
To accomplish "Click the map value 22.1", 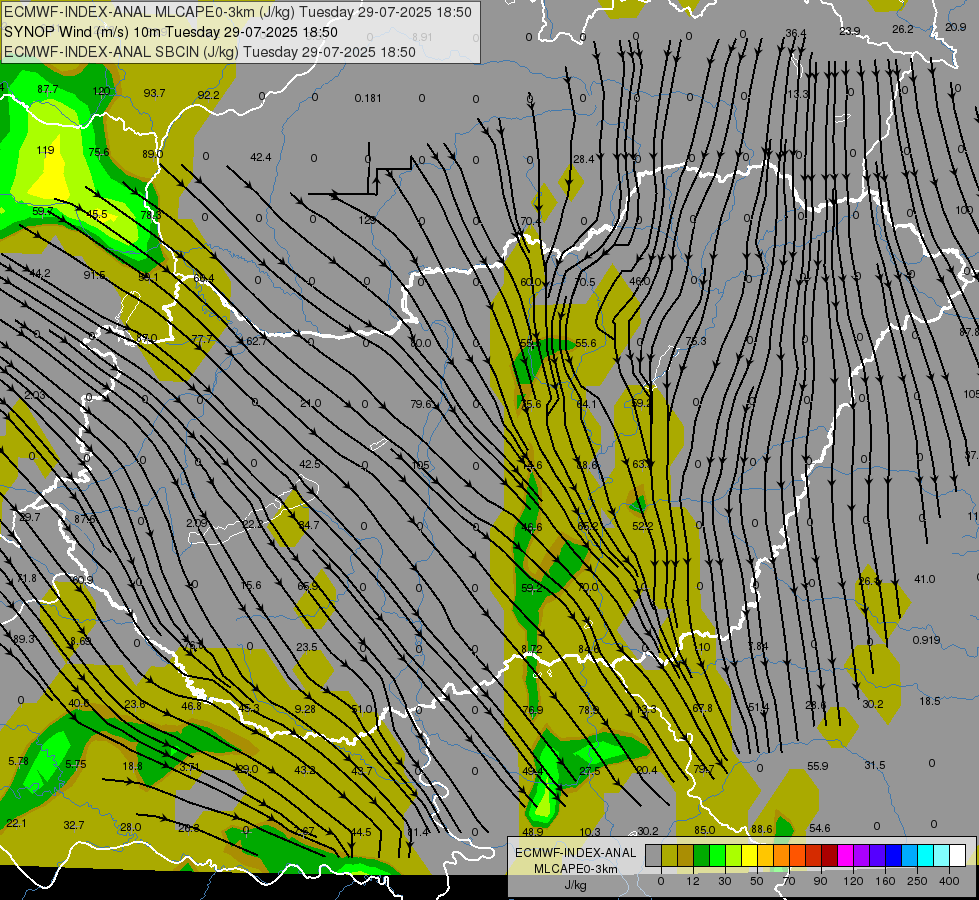I will click(x=16, y=823).
